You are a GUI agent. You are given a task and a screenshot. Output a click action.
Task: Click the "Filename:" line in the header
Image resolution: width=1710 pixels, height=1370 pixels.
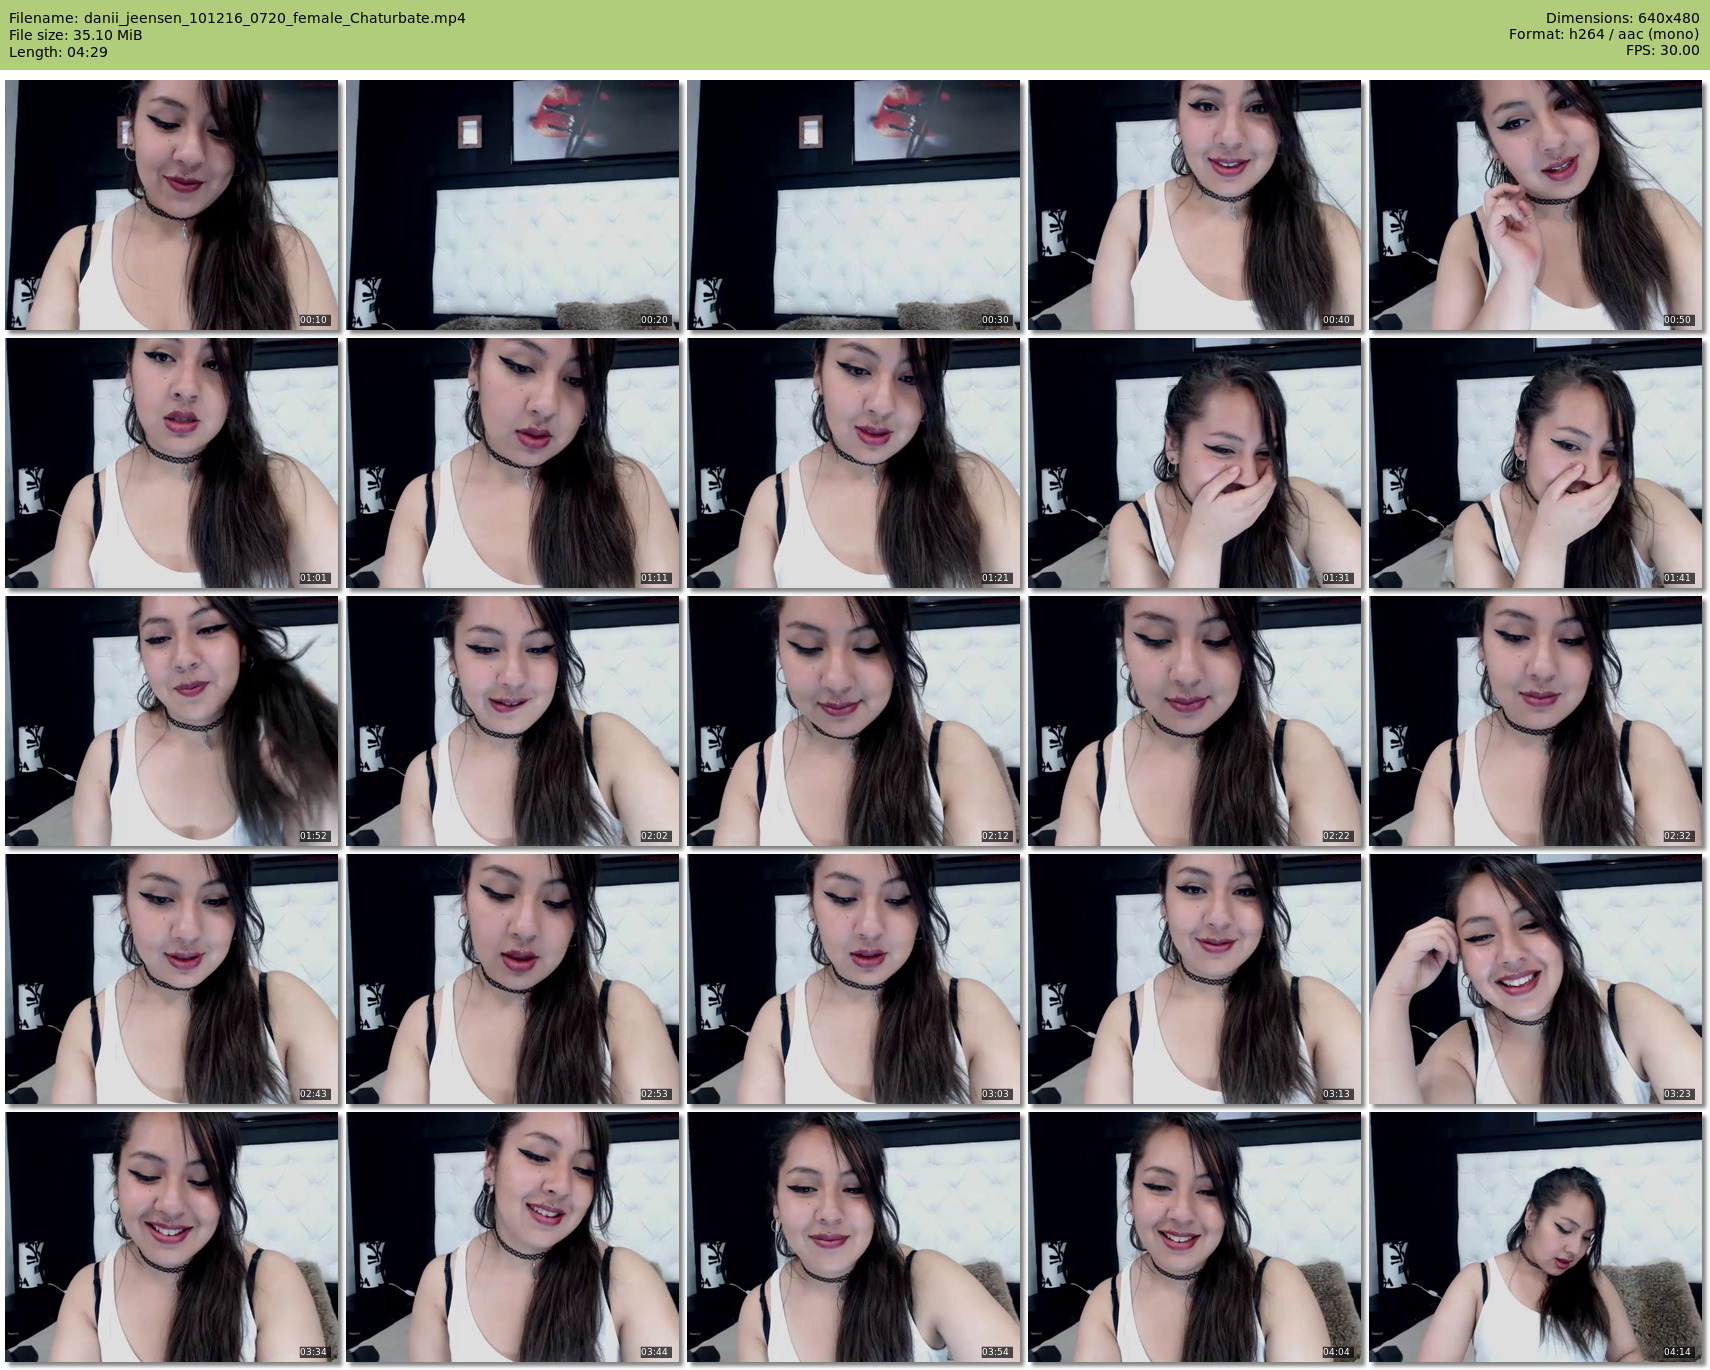point(237,18)
